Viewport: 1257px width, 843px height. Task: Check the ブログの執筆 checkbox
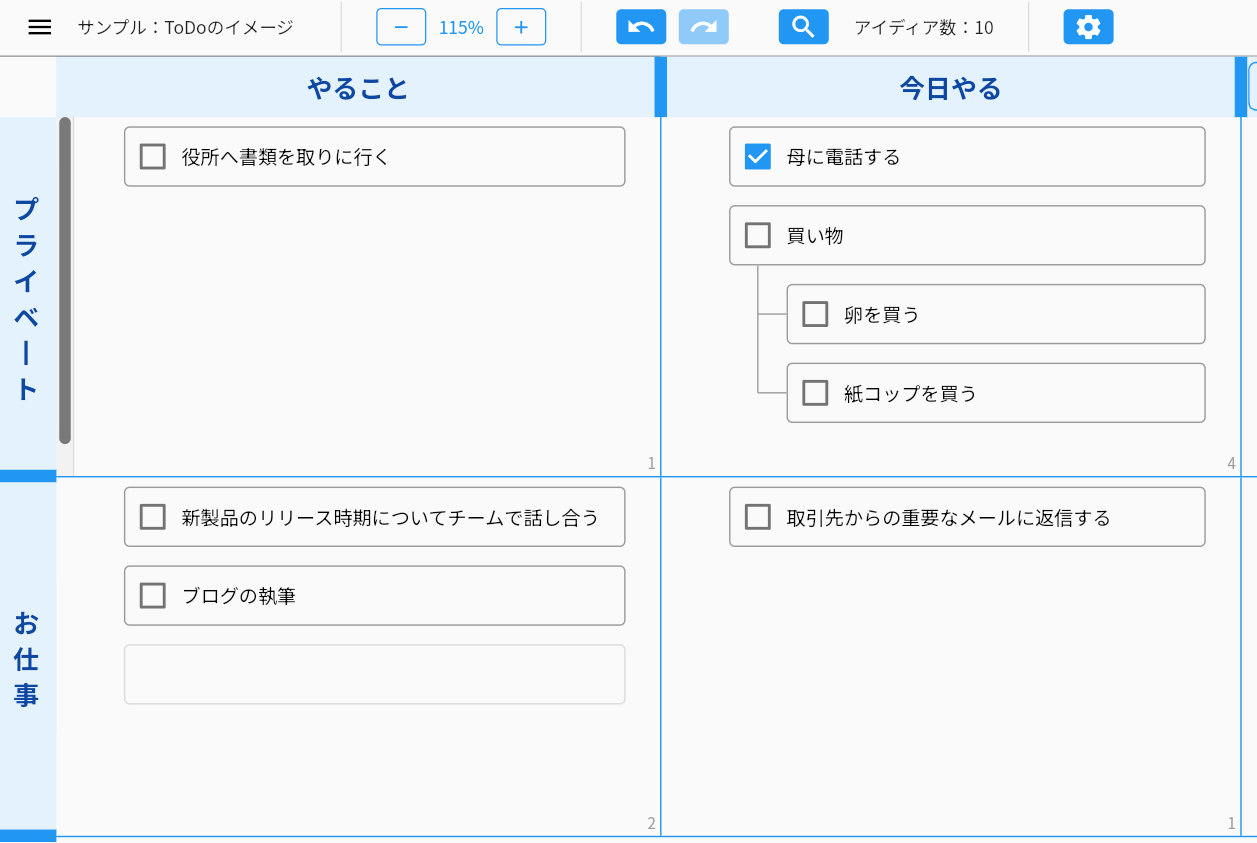click(153, 596)
